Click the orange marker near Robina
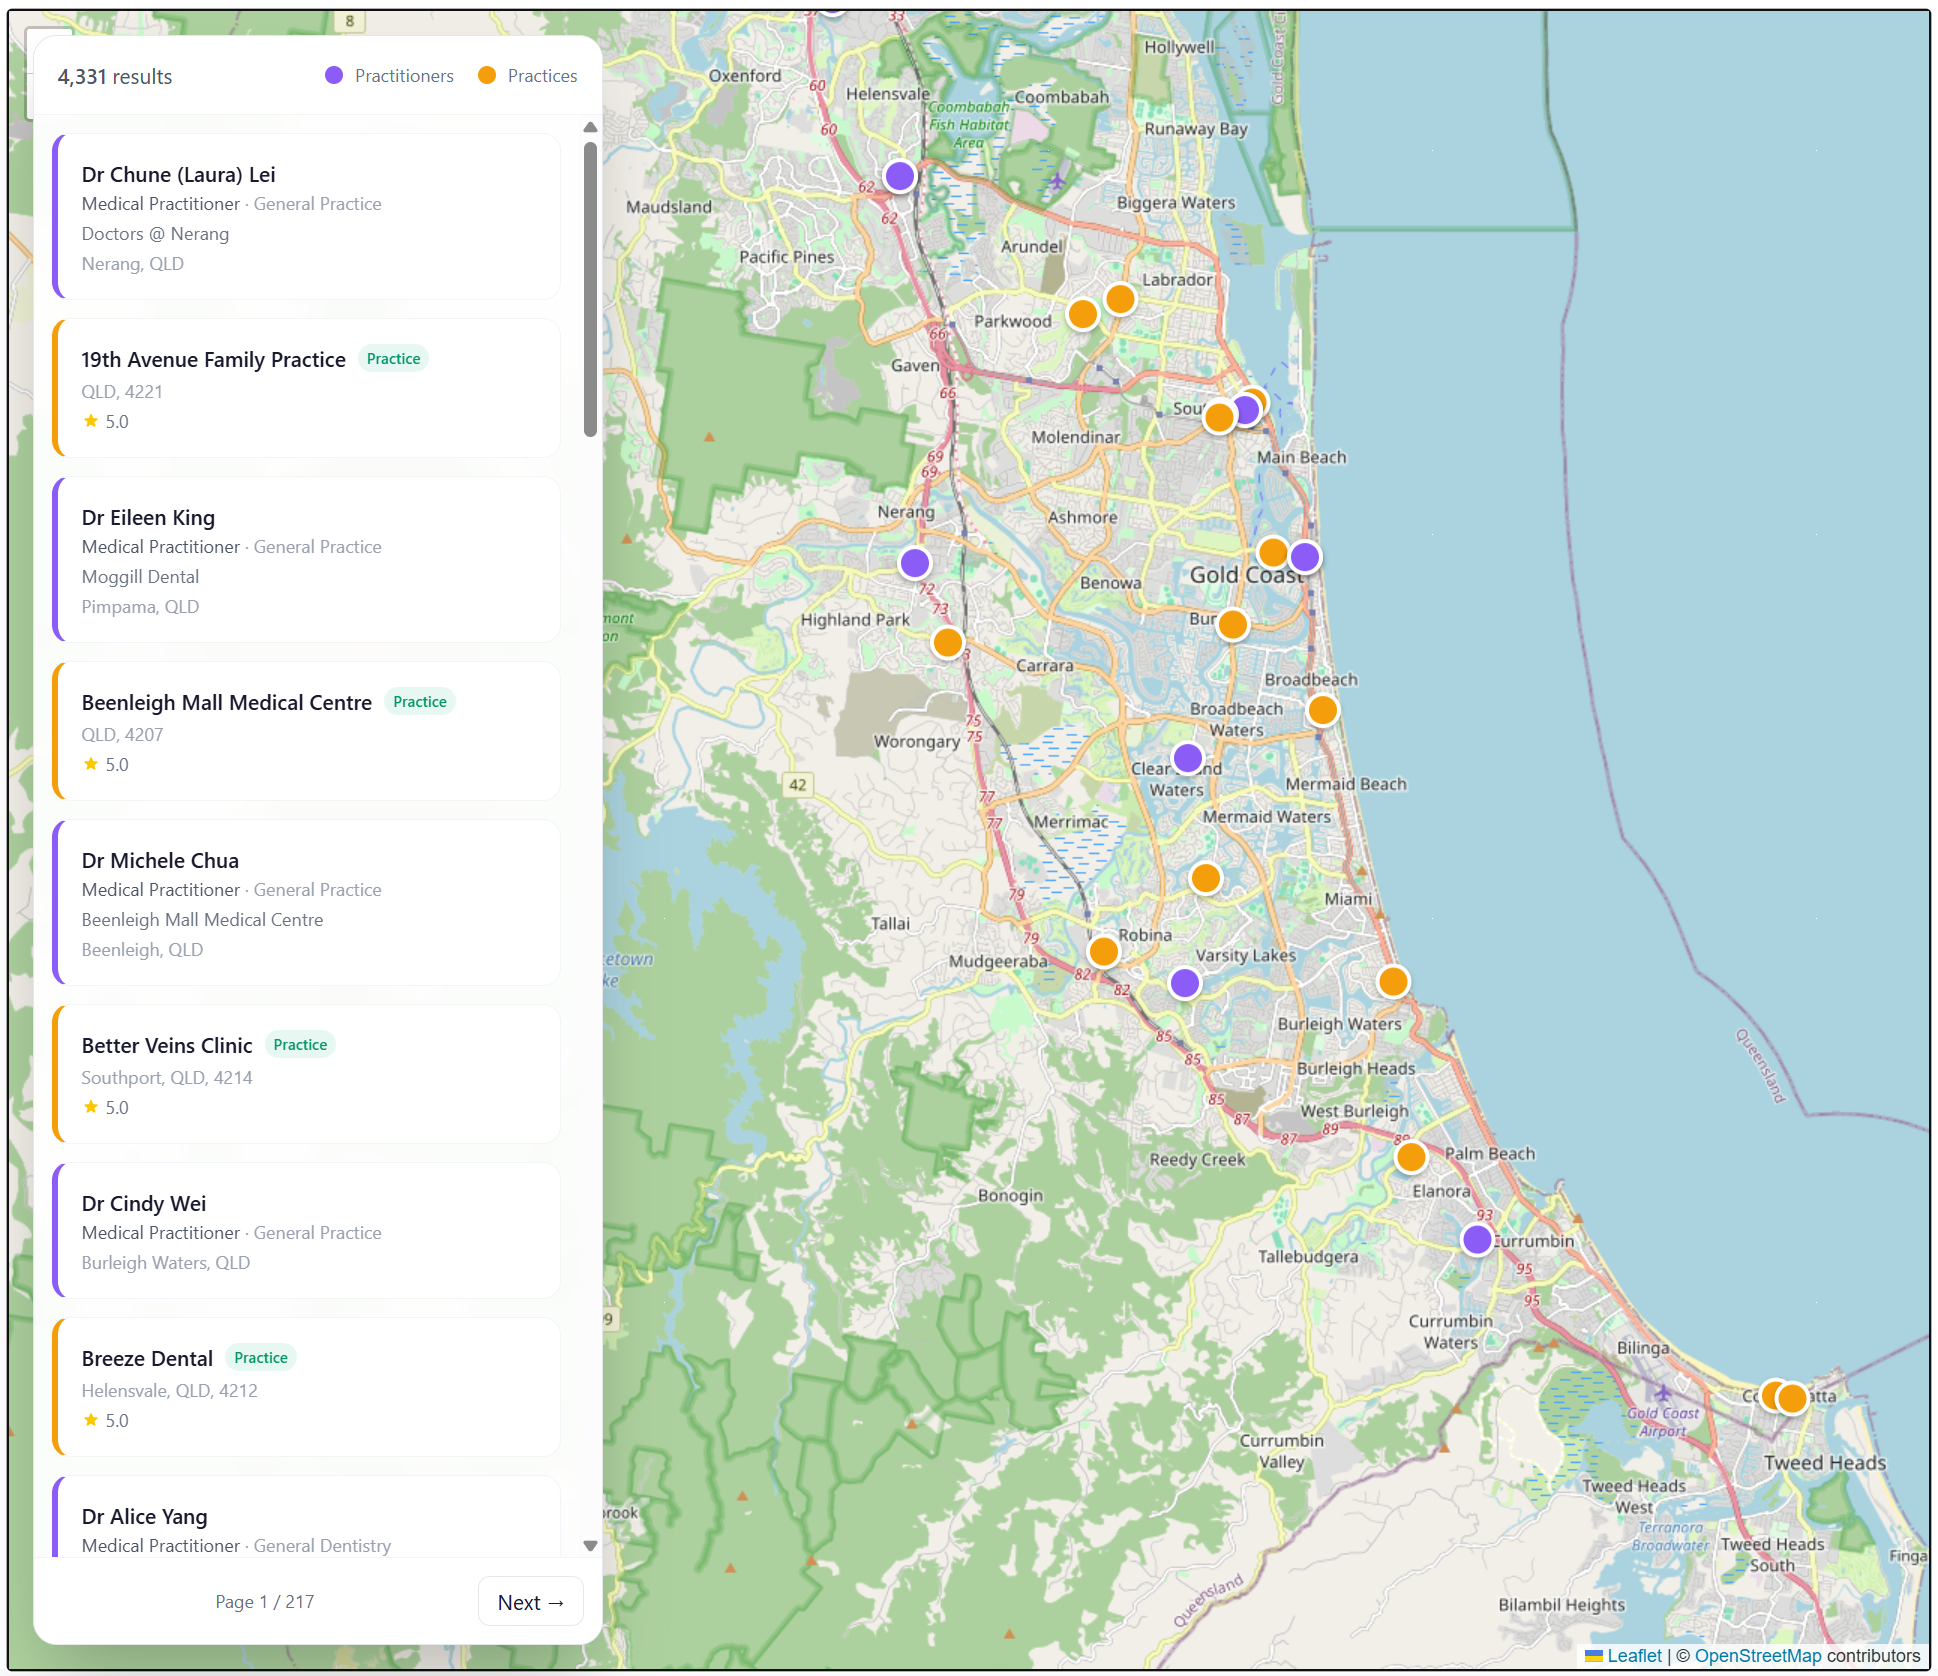Viewport: 1938px width, 1676px height. [x=1104, y=951]
